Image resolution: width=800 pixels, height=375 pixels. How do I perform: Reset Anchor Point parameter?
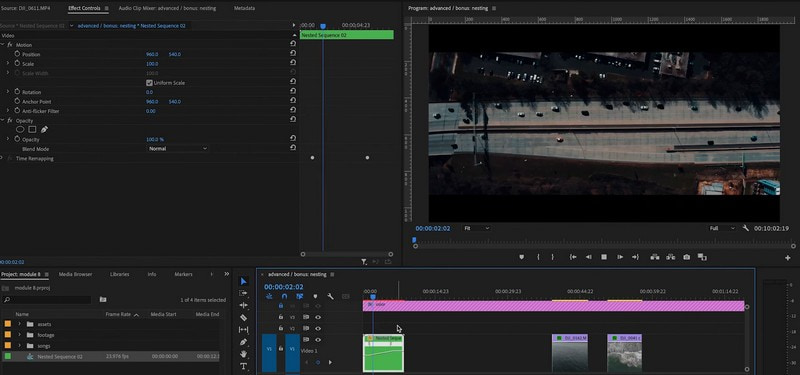[293, 102]
